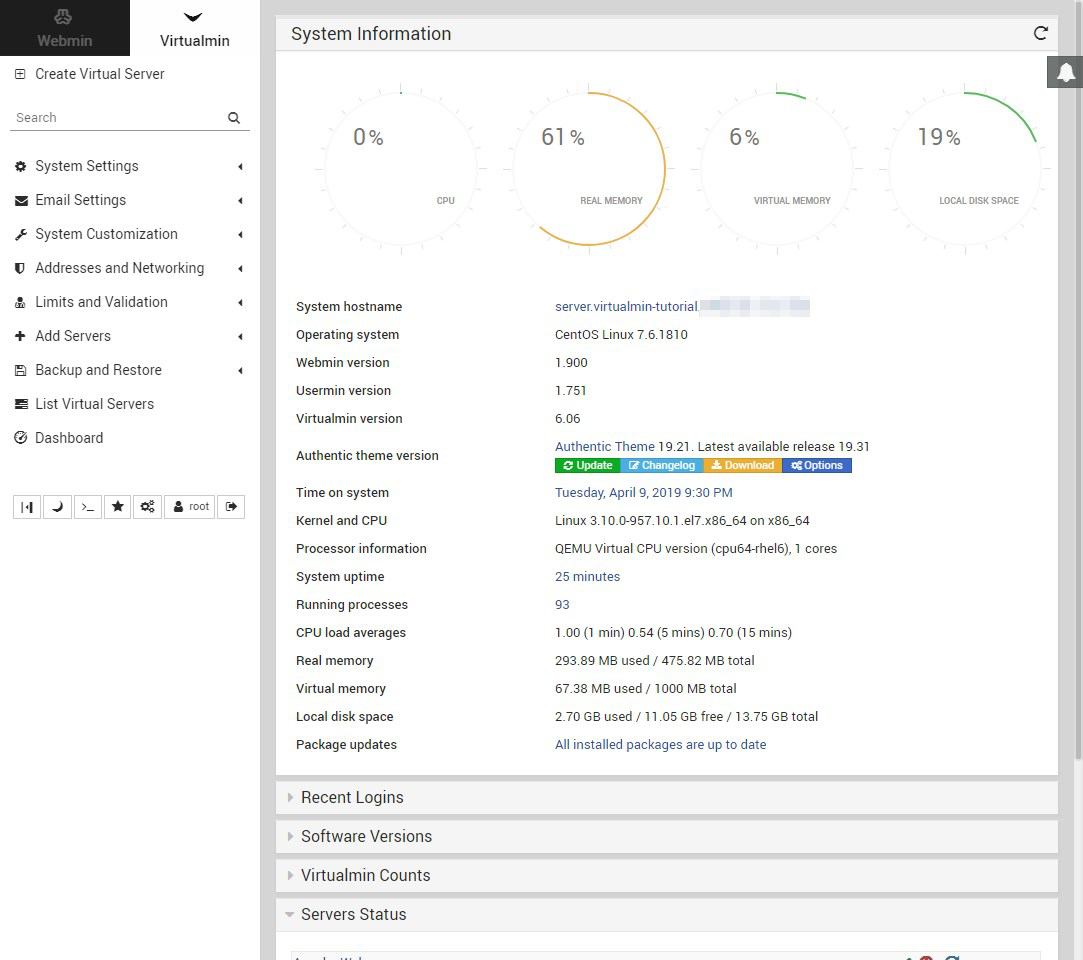
Task: Click the System Settings gear icon
Action: [x=21, y=166]
